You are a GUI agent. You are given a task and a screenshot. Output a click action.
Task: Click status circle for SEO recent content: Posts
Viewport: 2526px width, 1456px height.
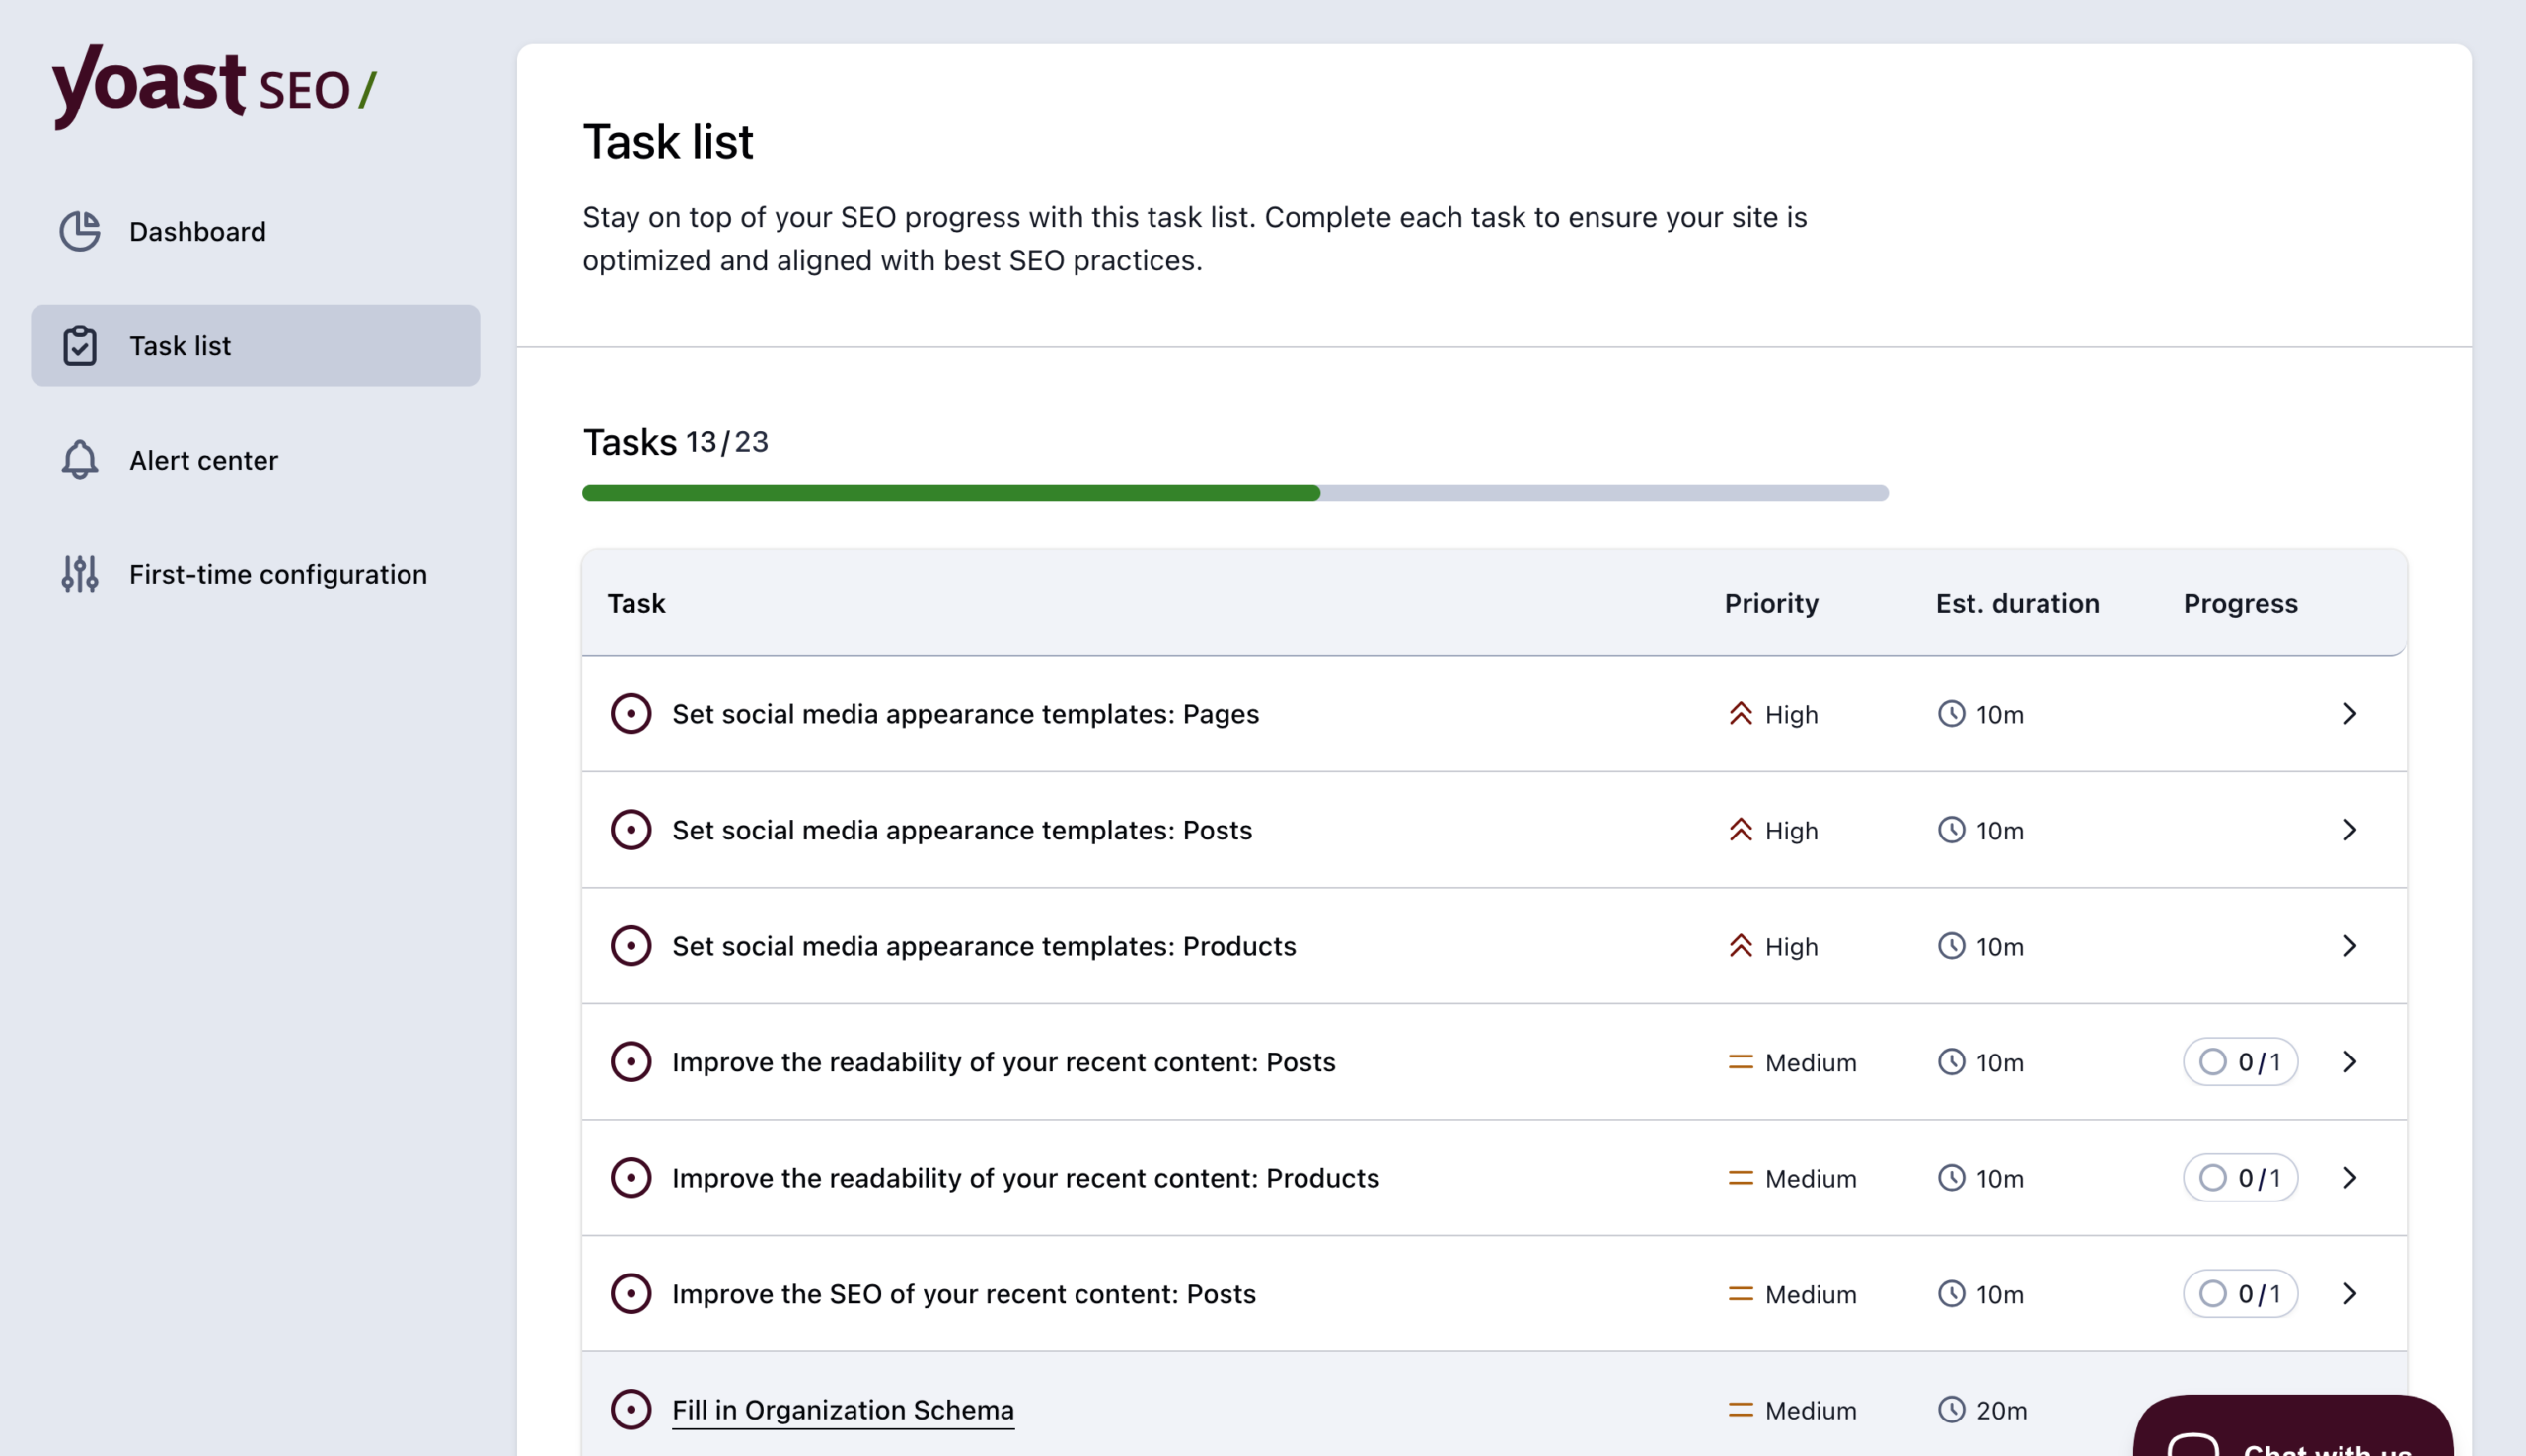click(x=631, y=1294)
